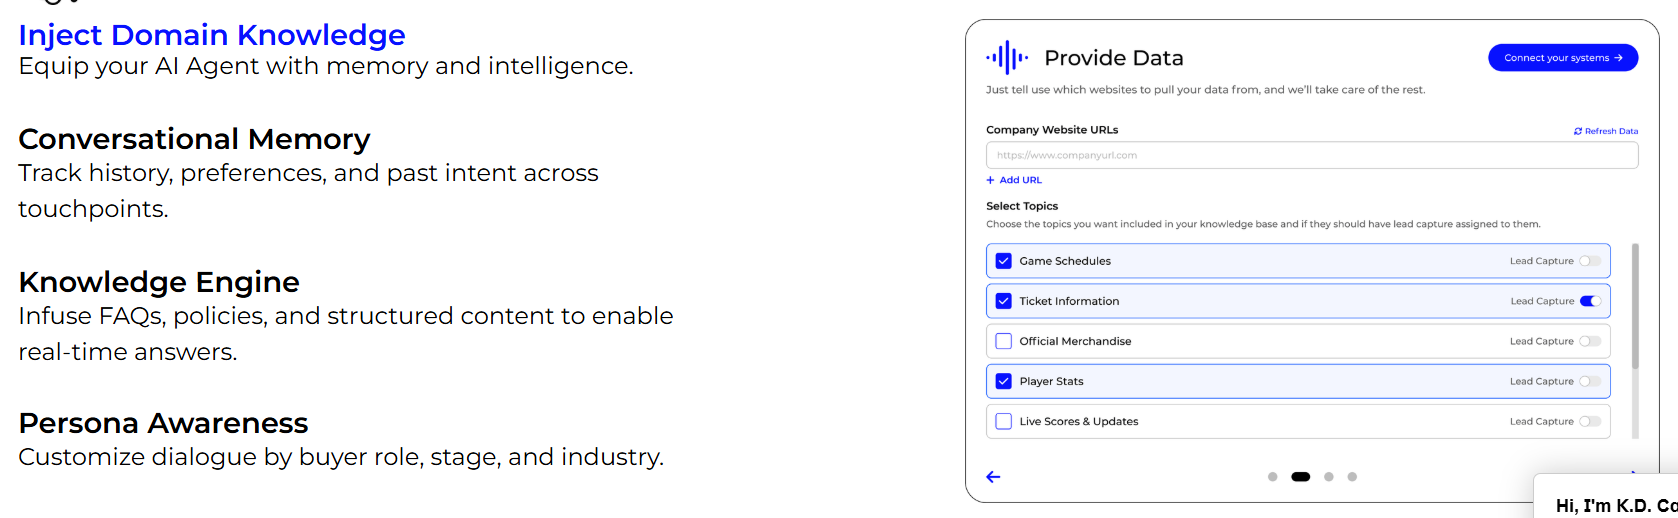Uncheck the Player Stats checkbox

(x=1004, y=381)
